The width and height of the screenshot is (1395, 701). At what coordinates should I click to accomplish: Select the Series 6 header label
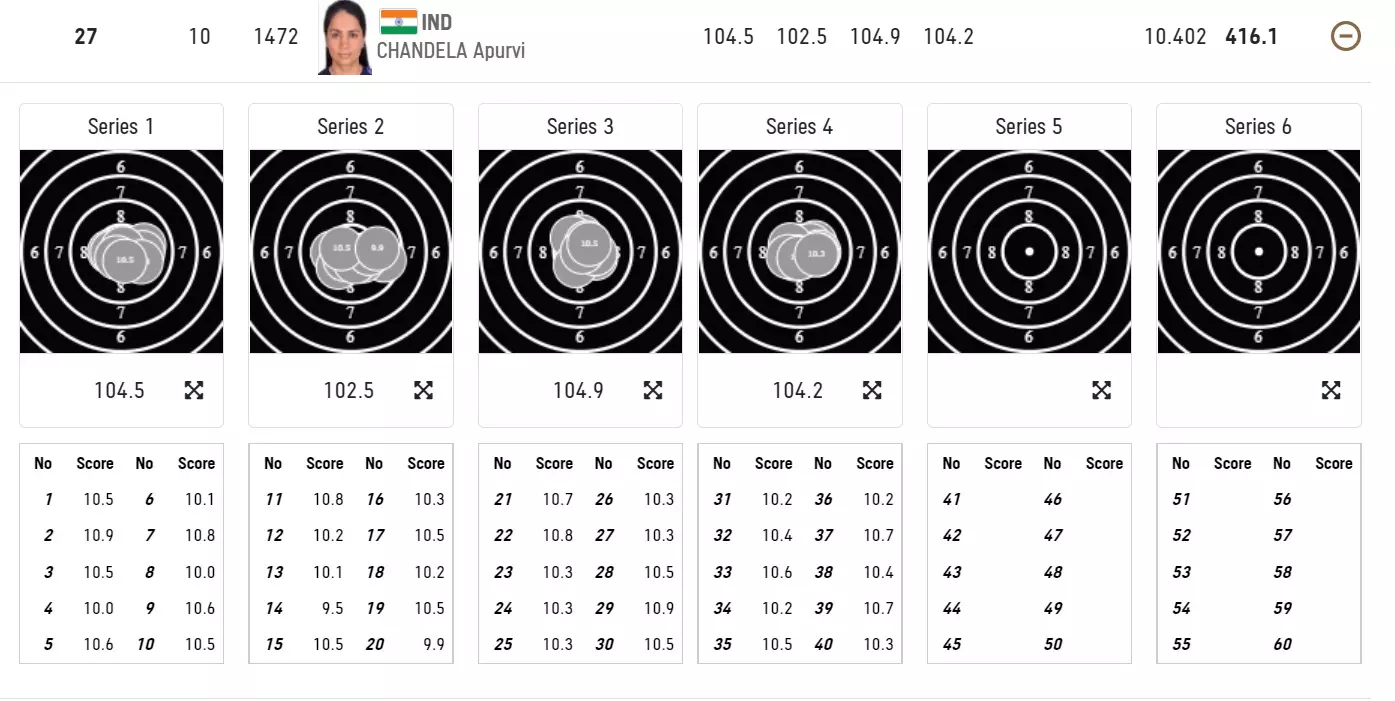tap(1258, 127)
